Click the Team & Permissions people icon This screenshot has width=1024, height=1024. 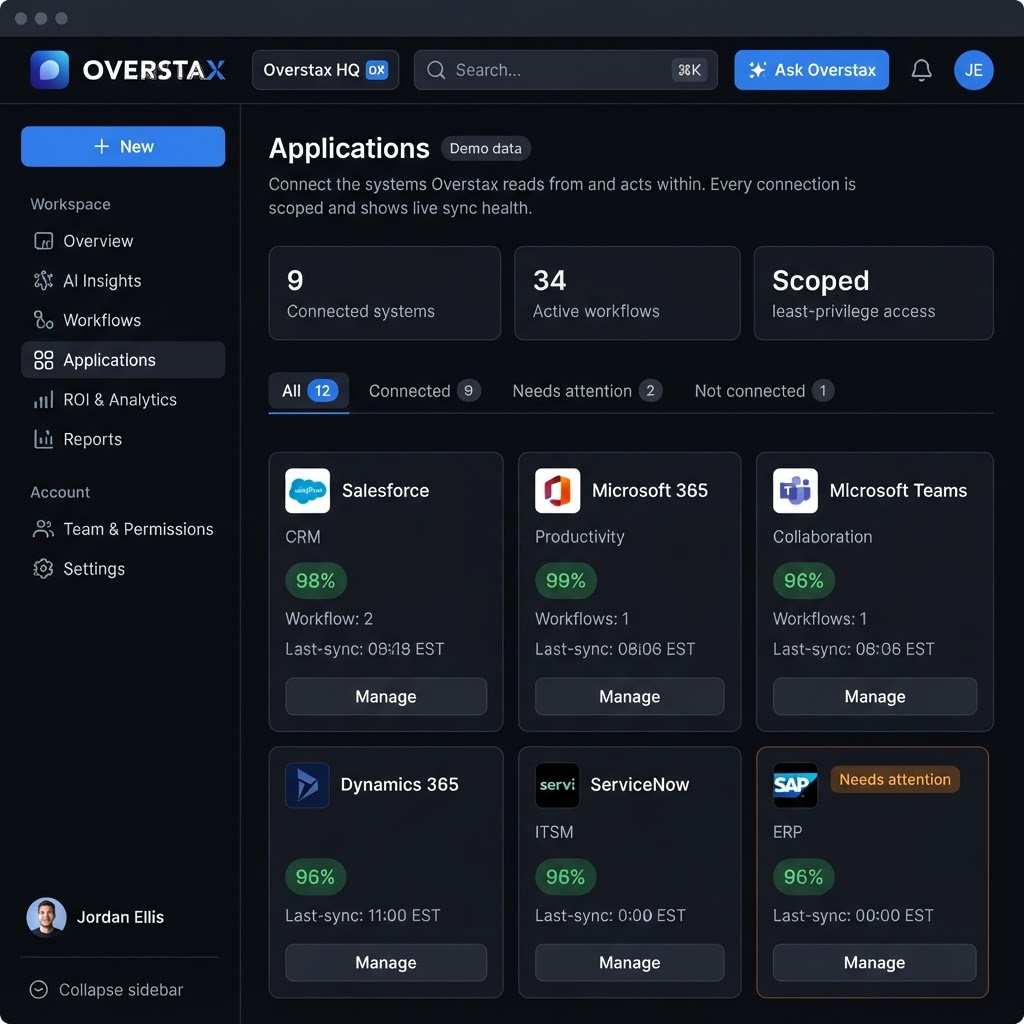coord(43,529)
